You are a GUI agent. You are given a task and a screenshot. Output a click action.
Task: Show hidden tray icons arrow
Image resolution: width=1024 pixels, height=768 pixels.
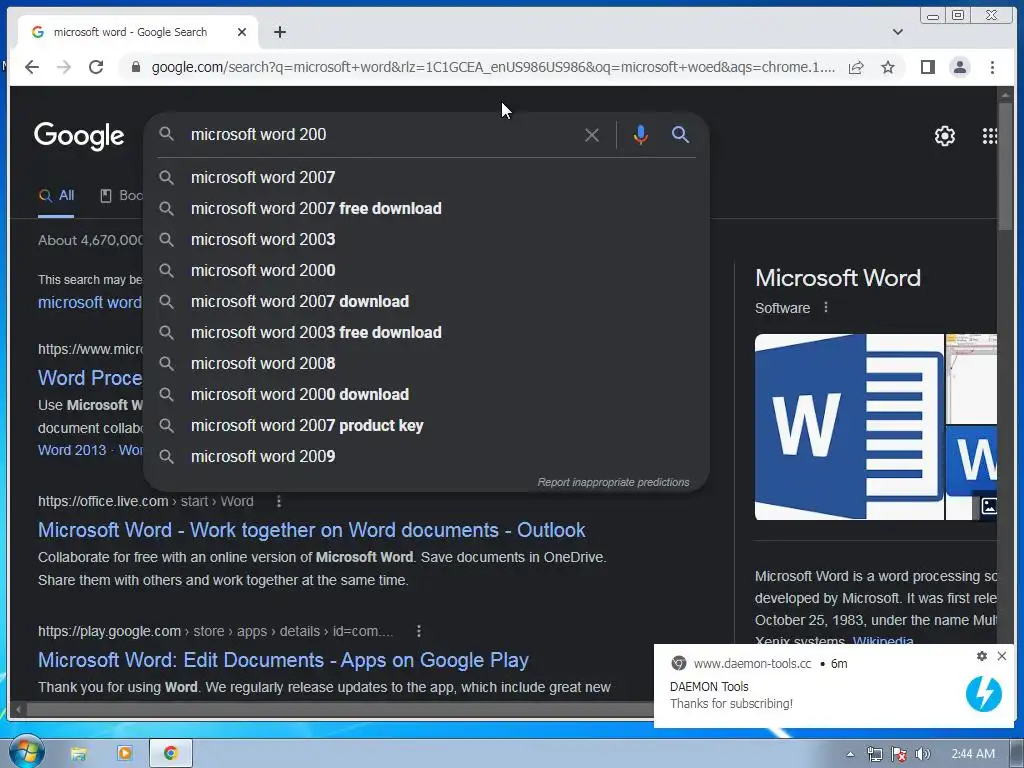(x=850, y=754)
